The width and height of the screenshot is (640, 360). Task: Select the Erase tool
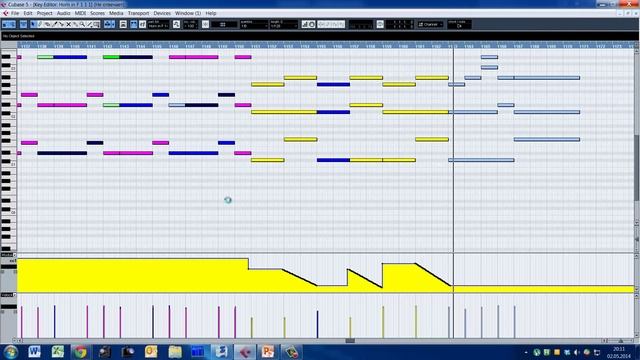click(47, 24)
